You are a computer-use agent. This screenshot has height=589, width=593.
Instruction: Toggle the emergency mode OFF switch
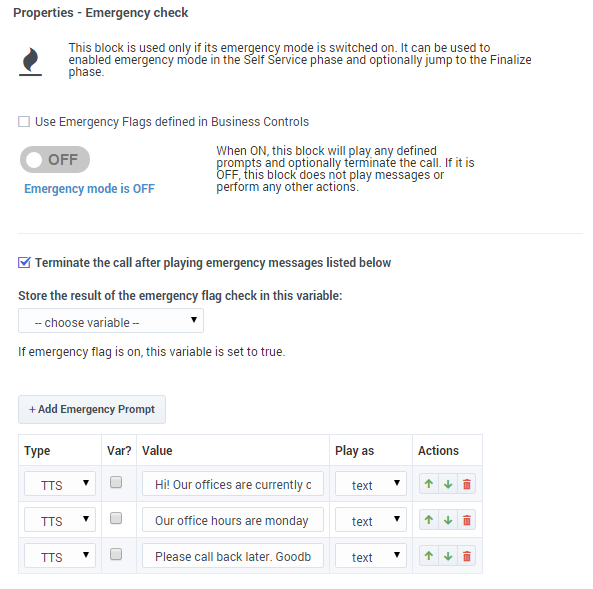[55, 160]
